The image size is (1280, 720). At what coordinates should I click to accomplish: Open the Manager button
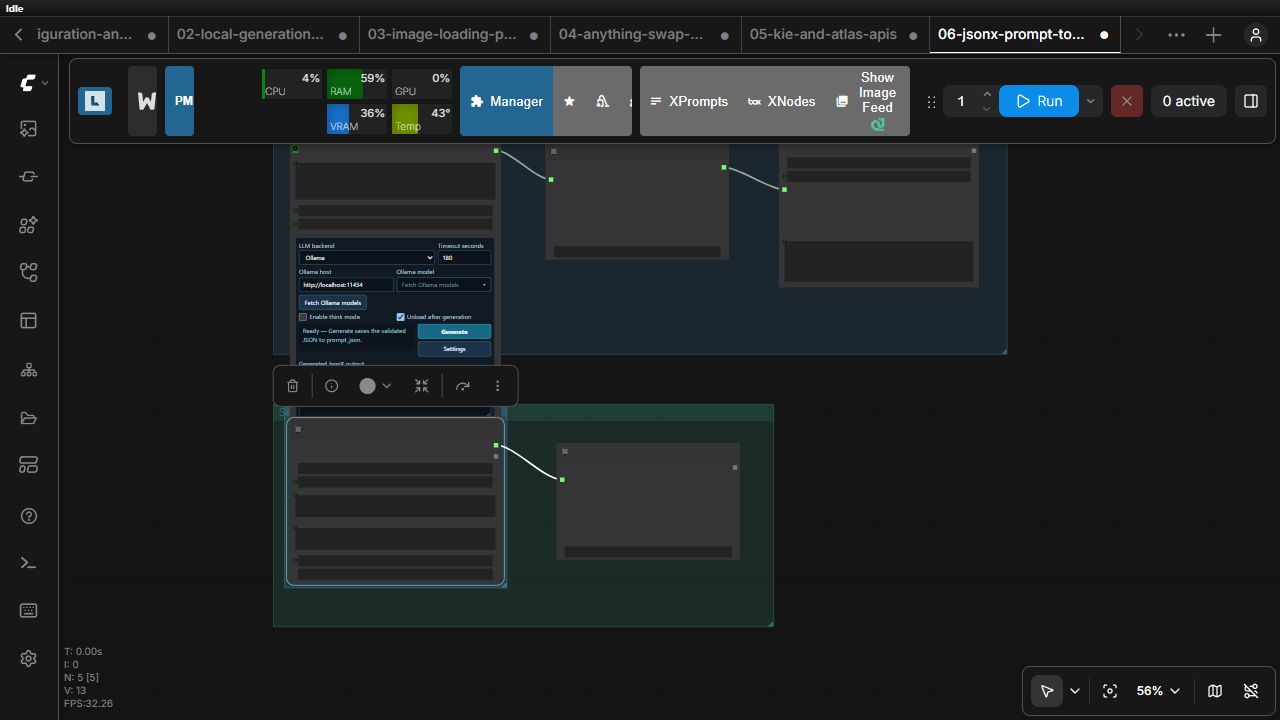507,101
